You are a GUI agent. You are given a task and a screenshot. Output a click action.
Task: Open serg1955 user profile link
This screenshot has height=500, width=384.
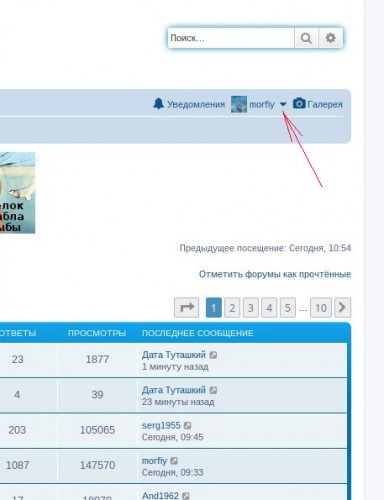(x=161, y=425)
